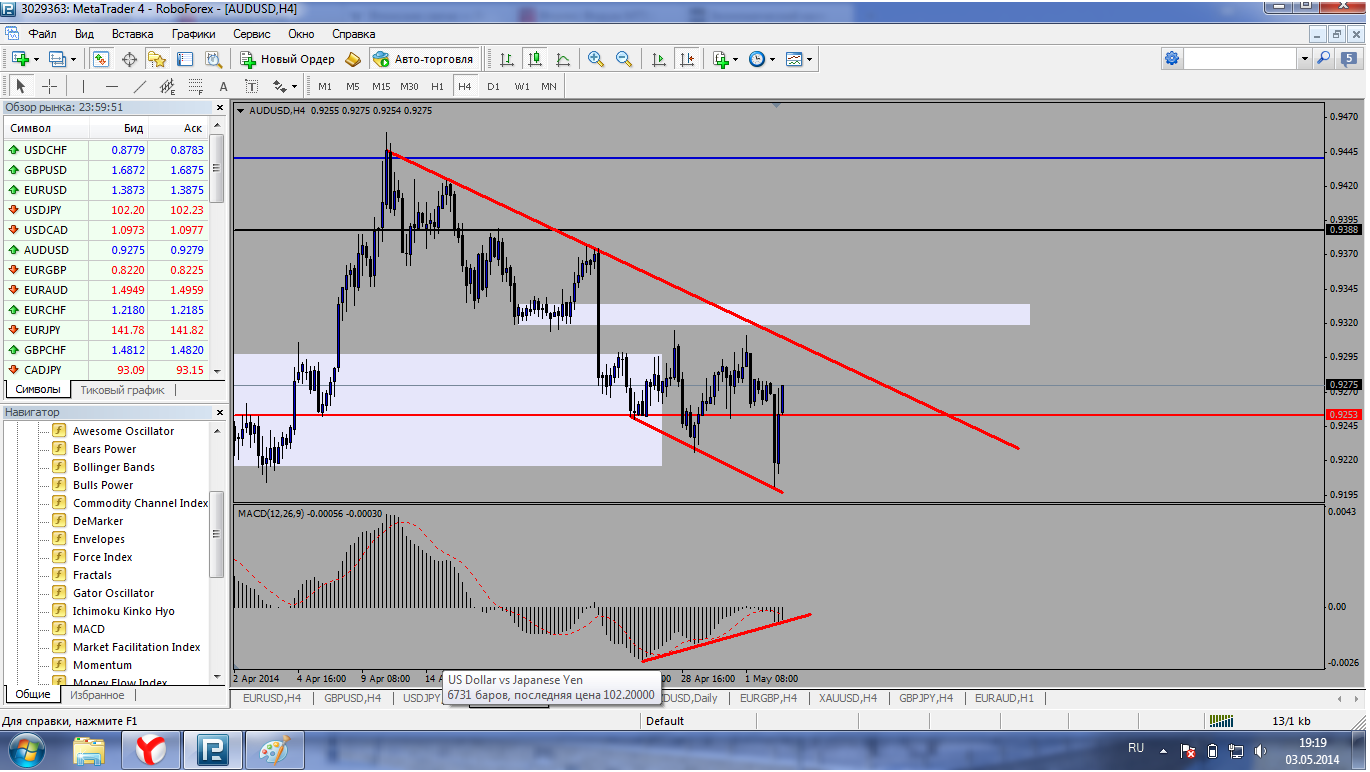Open the Файл menu

click(x=43, y=33)
